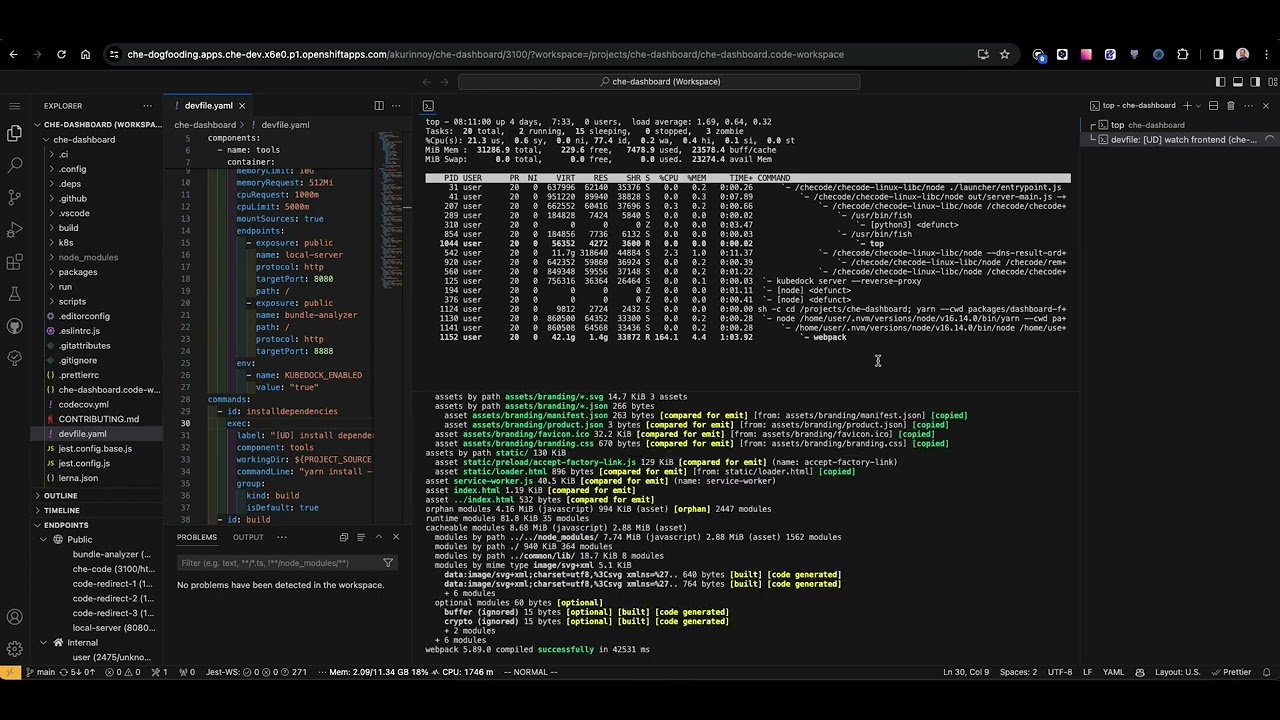The height and width of the screenshot is (720, 1280).
Task: Go to the browser home page
Action: coord(85,54)
